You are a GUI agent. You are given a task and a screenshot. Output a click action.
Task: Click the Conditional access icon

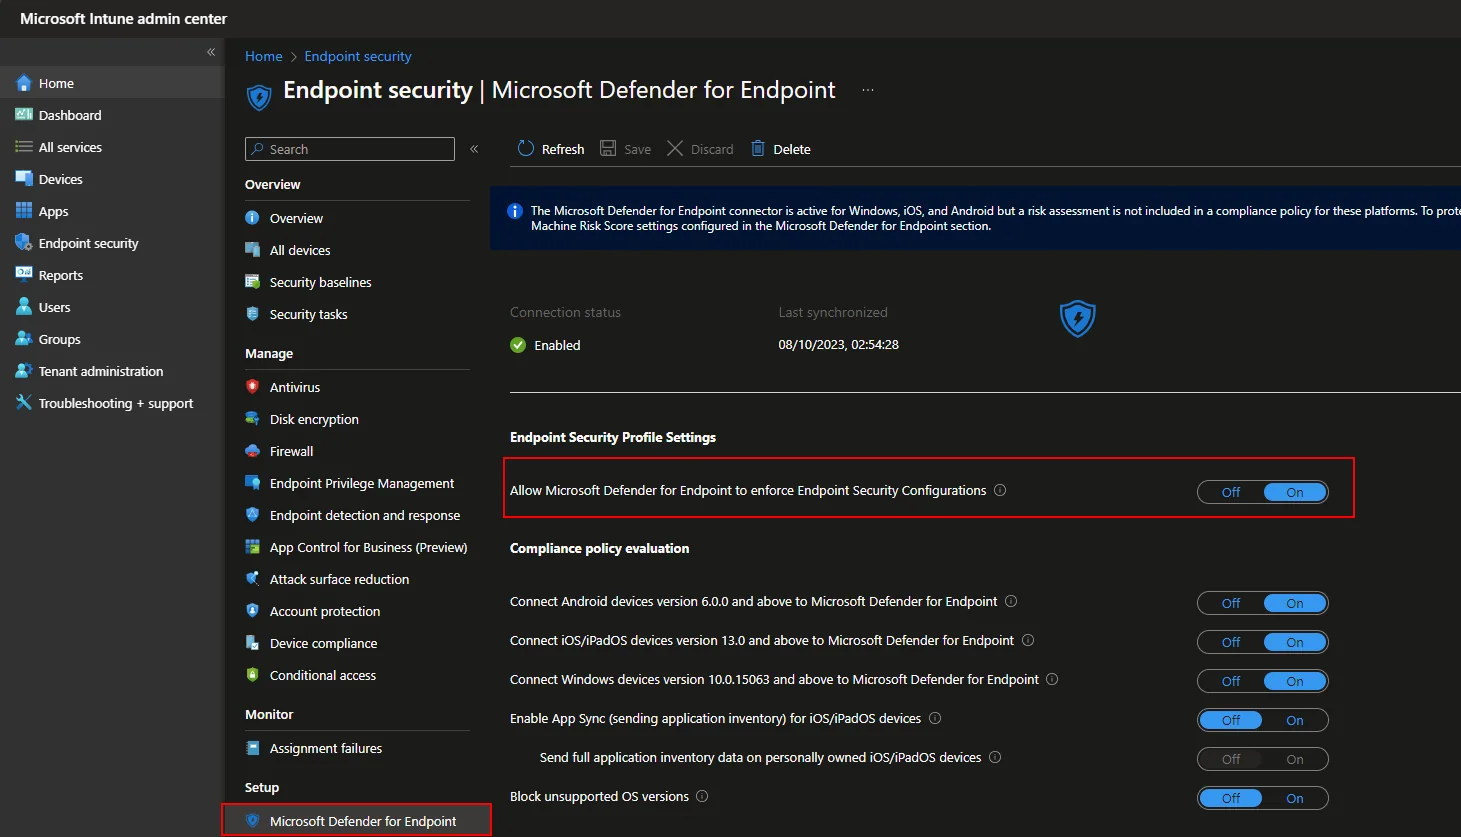(253, 675)
